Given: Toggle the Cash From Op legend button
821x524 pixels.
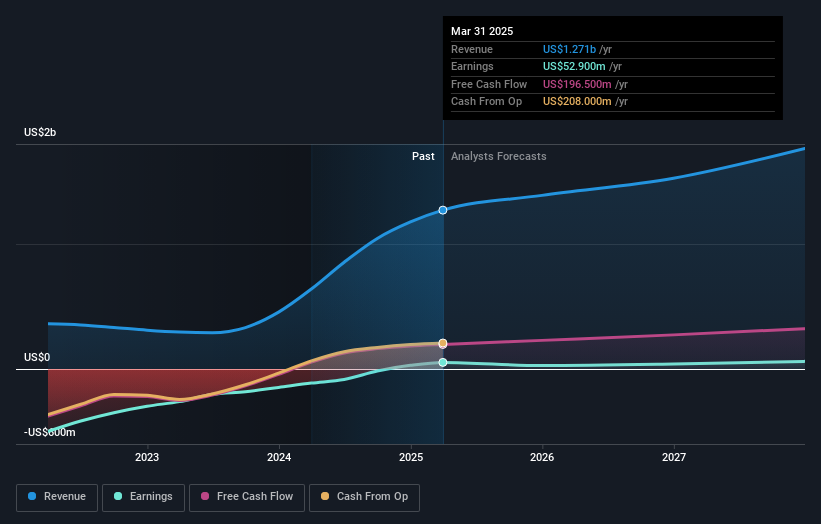Looking at the screenshot, I should pyautogui.click(x=364, y=497).
